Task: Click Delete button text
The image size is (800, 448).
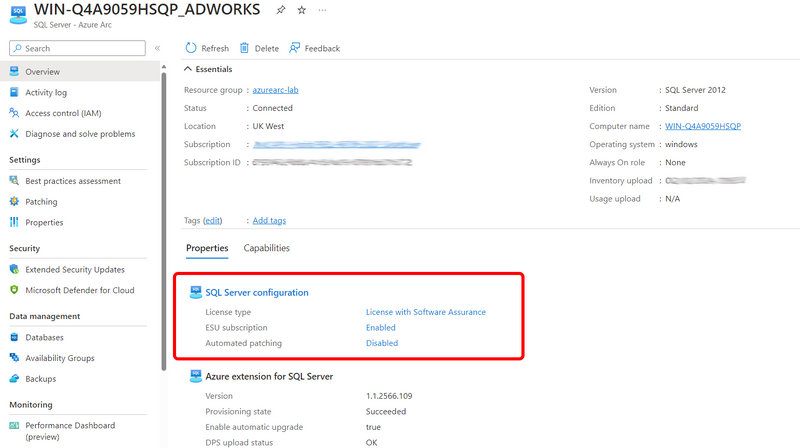Action: pos(267,48)
